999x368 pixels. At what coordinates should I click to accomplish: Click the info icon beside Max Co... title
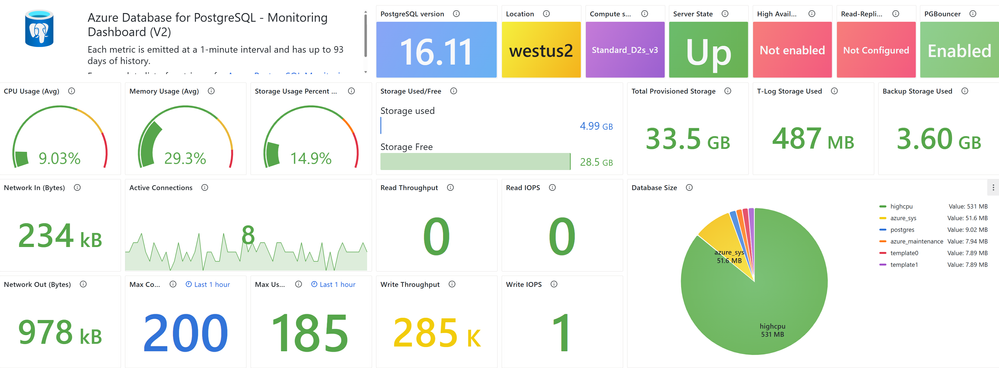click(x=173, y=285)
